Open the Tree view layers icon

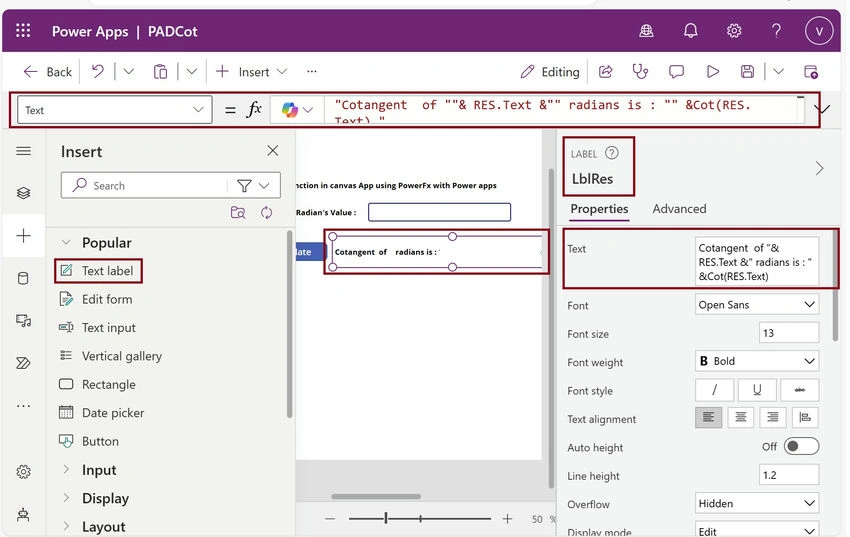[23, 193]
